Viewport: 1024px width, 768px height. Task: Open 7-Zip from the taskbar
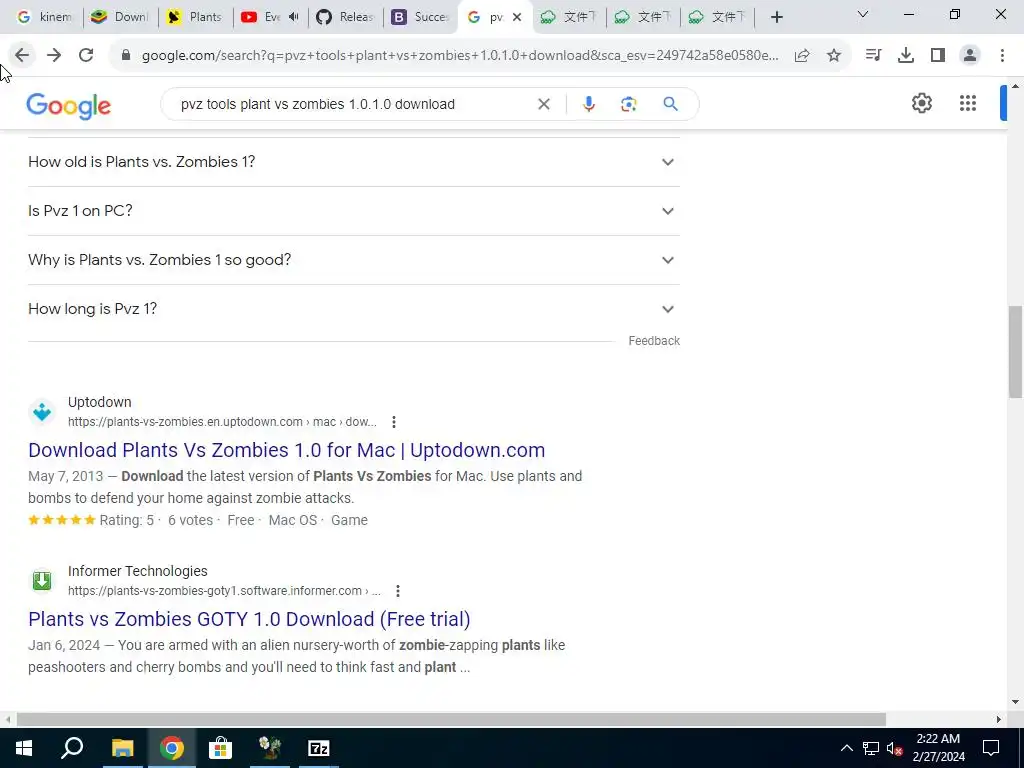[x=318, y=748]
